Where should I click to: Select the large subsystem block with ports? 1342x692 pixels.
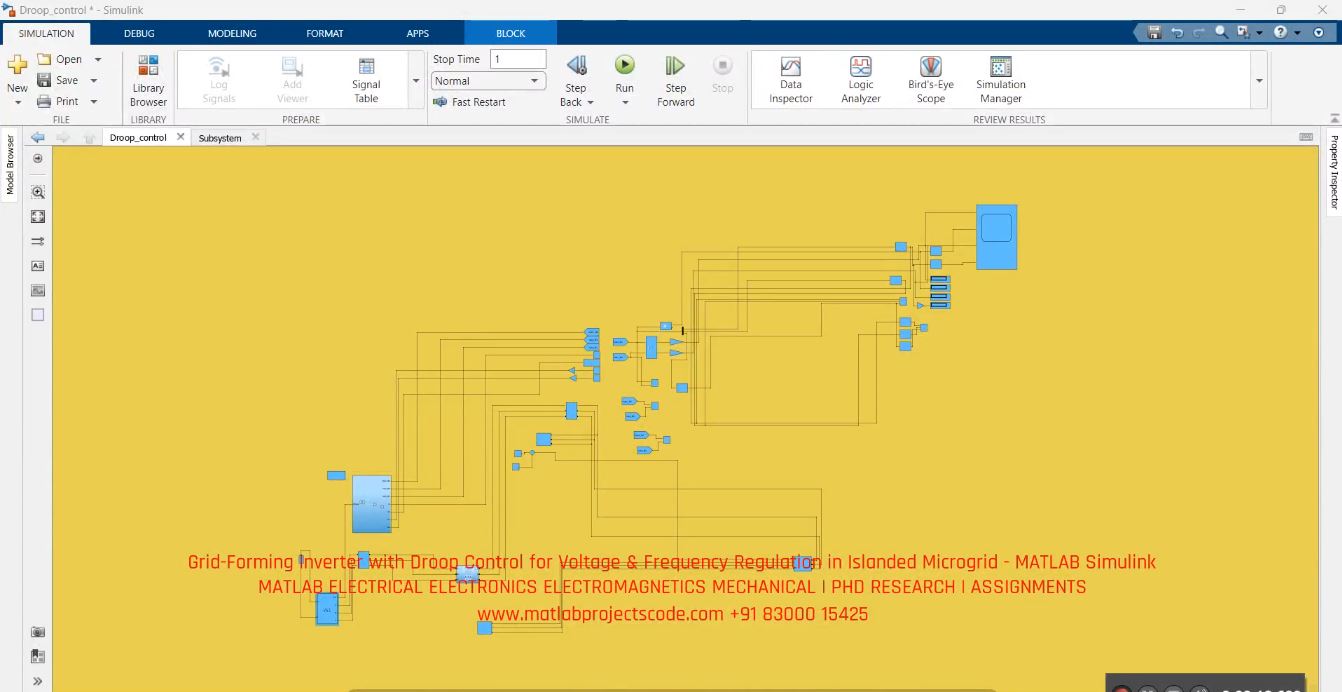point(372,504)
